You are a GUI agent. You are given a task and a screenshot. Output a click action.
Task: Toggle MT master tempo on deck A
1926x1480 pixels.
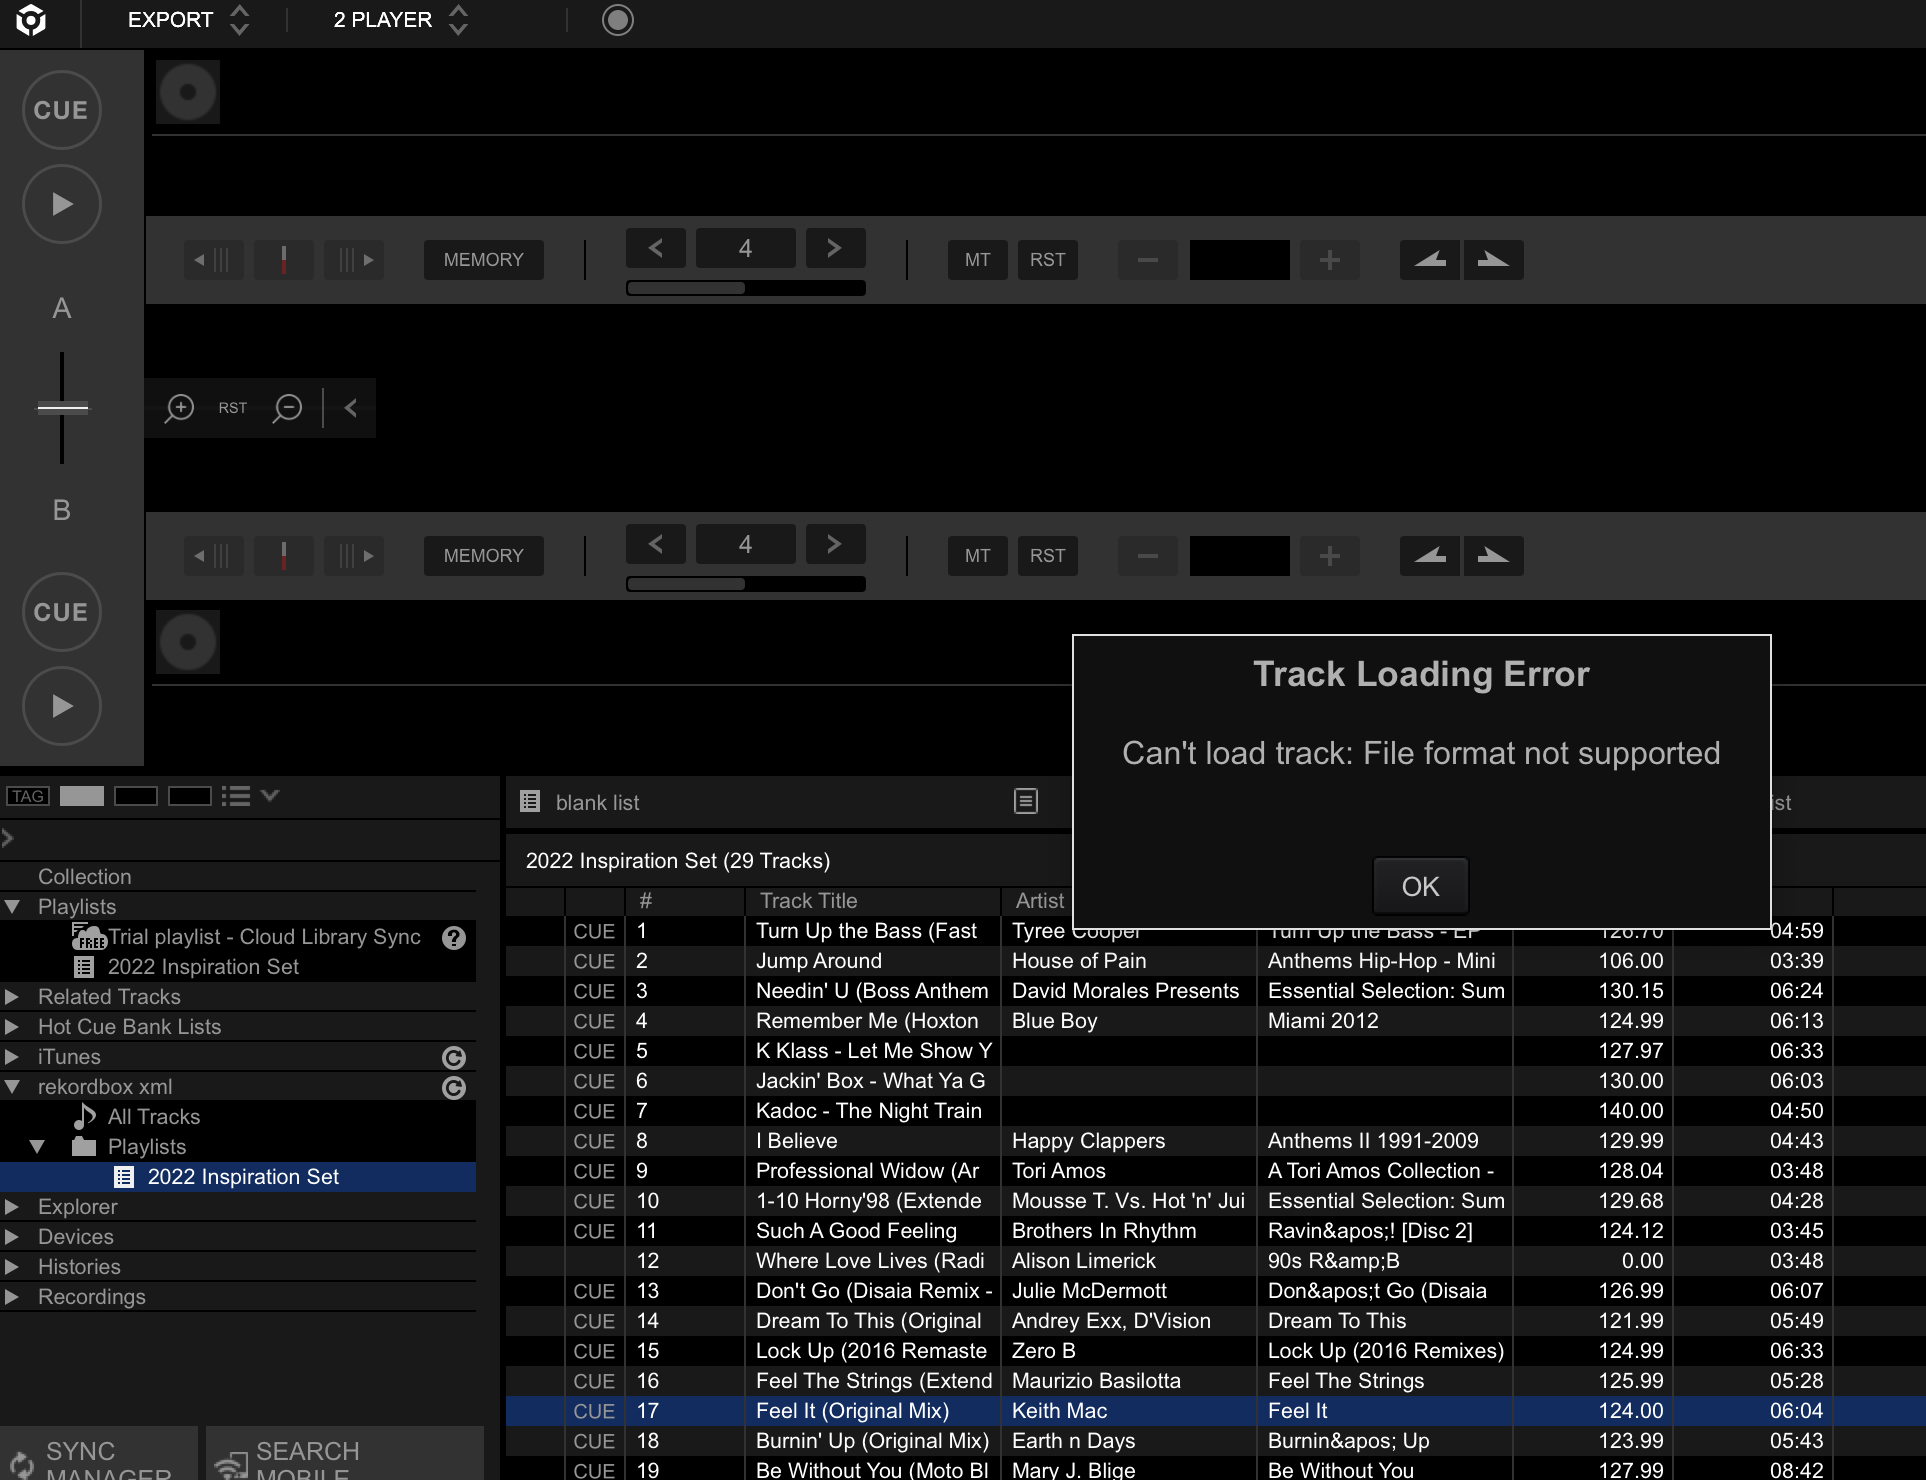(x=977, y=260)
